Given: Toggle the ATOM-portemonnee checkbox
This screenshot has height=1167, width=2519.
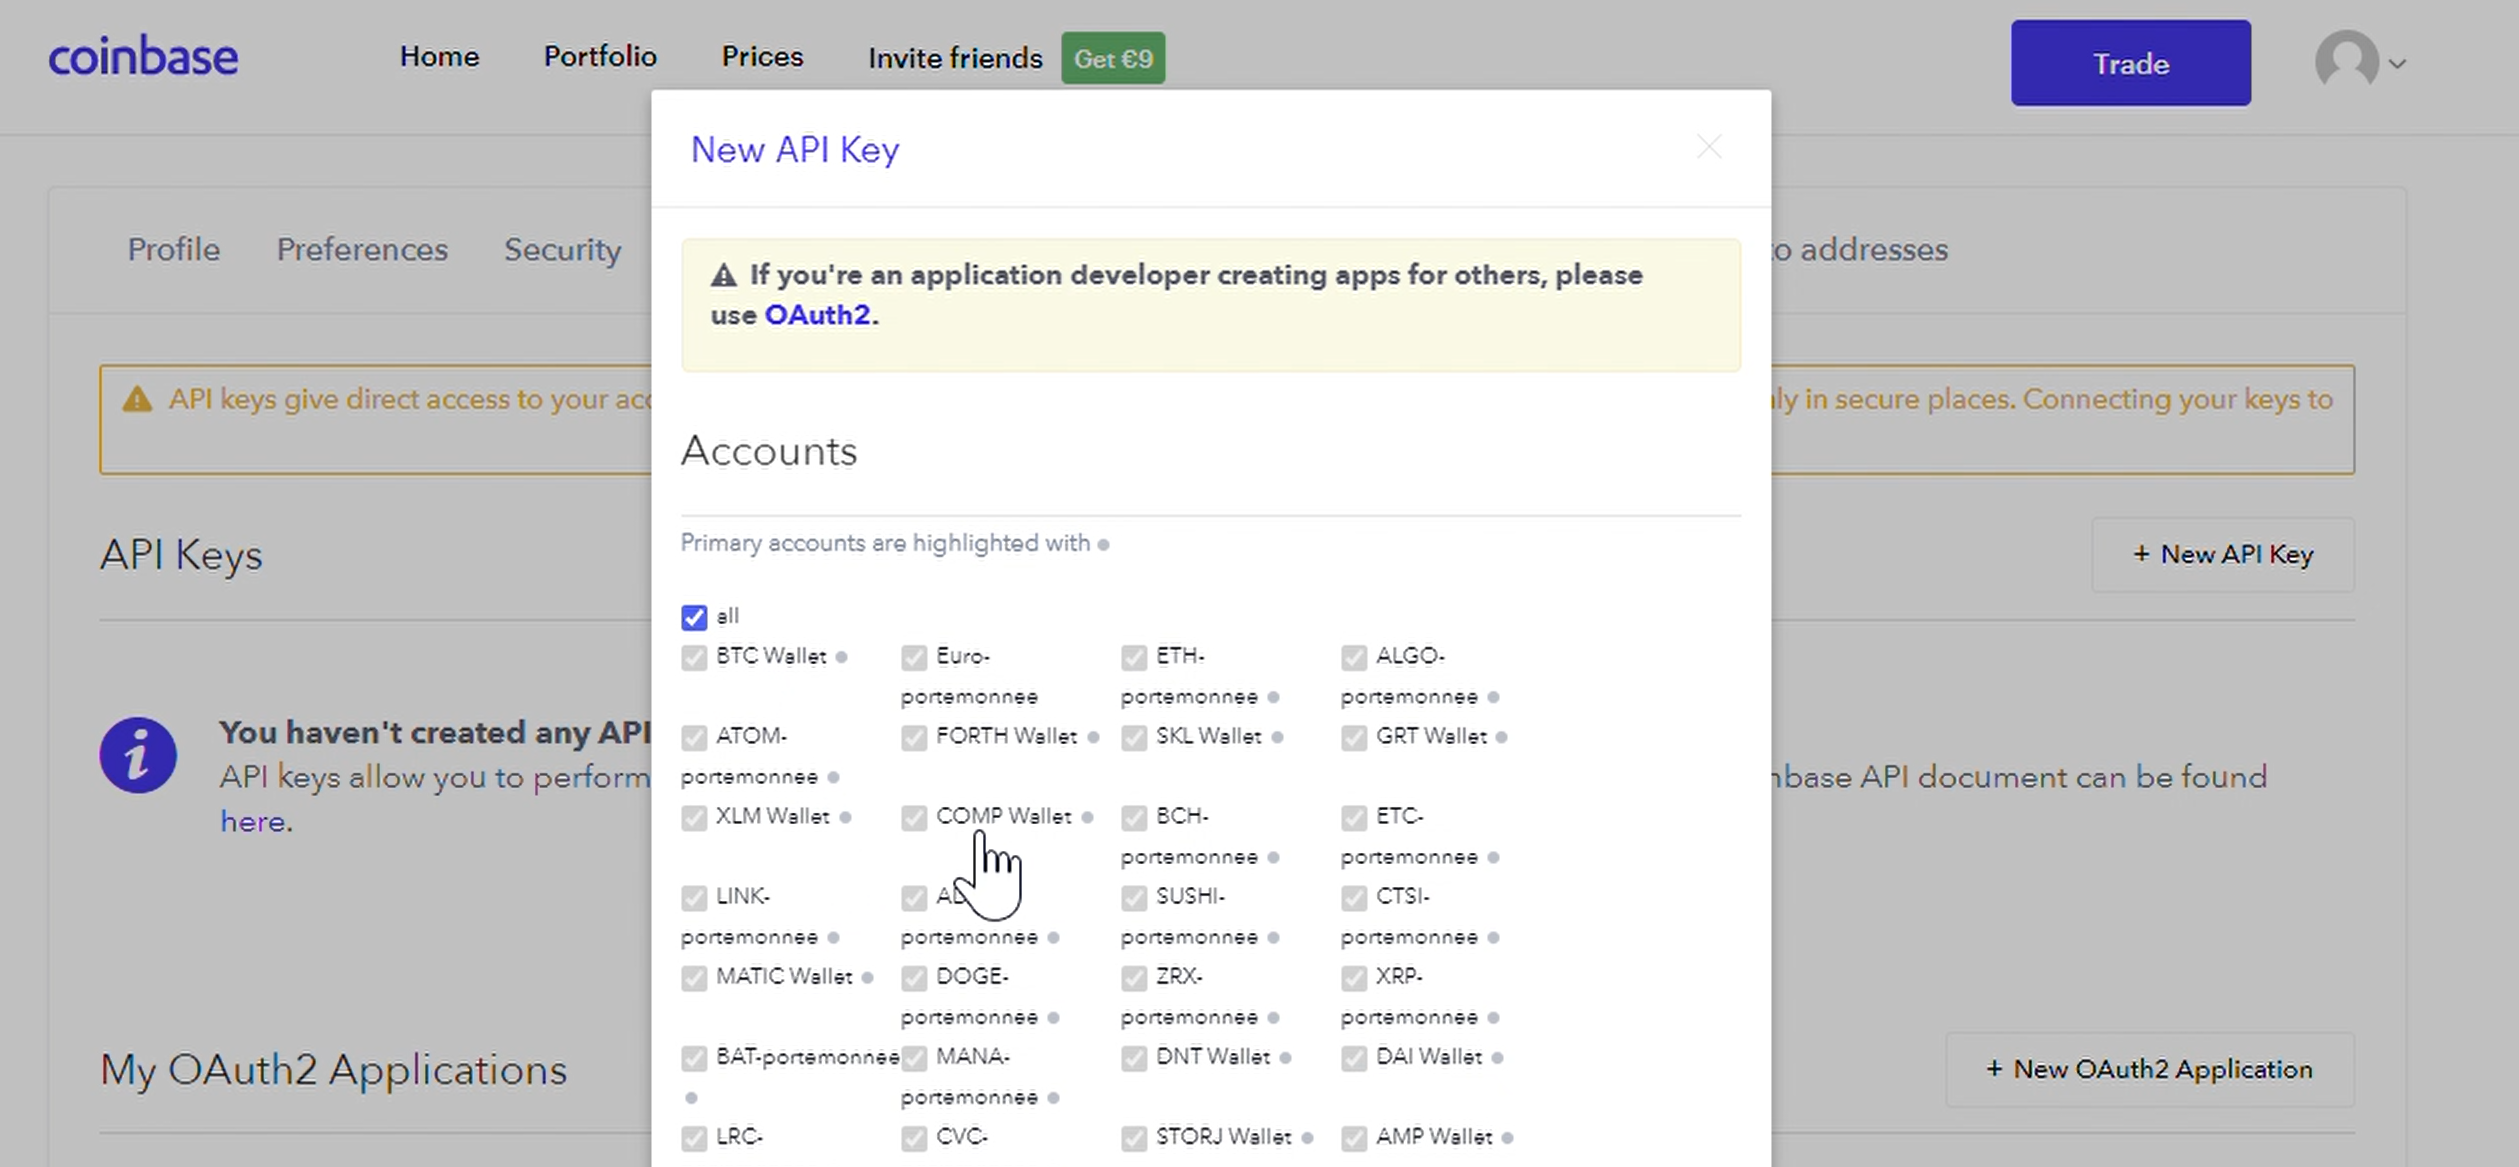Looking at the screenshot, I should (694, 737).
